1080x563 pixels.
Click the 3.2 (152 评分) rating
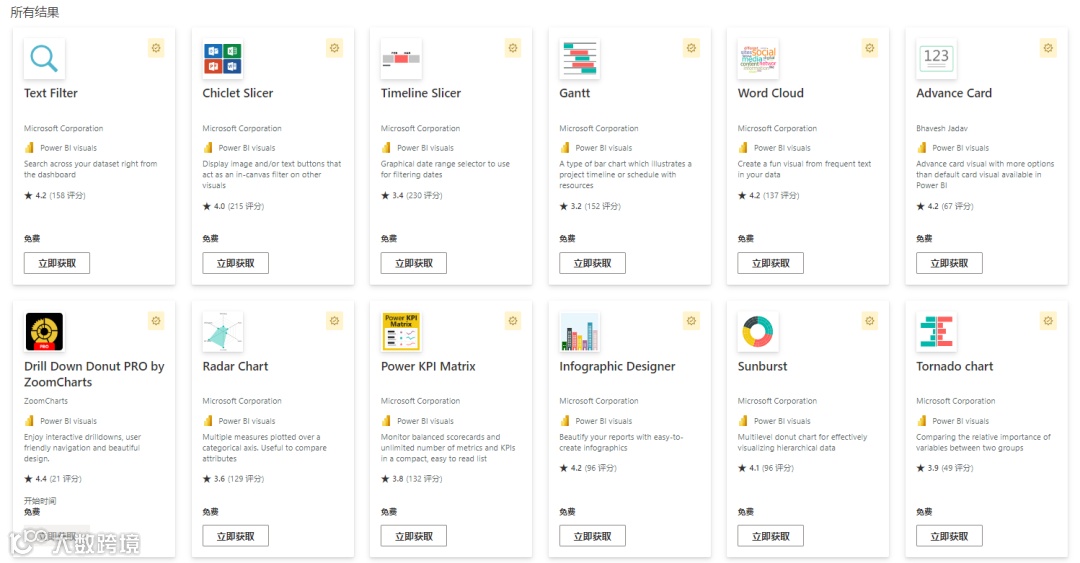pyautogui.click(x=590, y=206)
